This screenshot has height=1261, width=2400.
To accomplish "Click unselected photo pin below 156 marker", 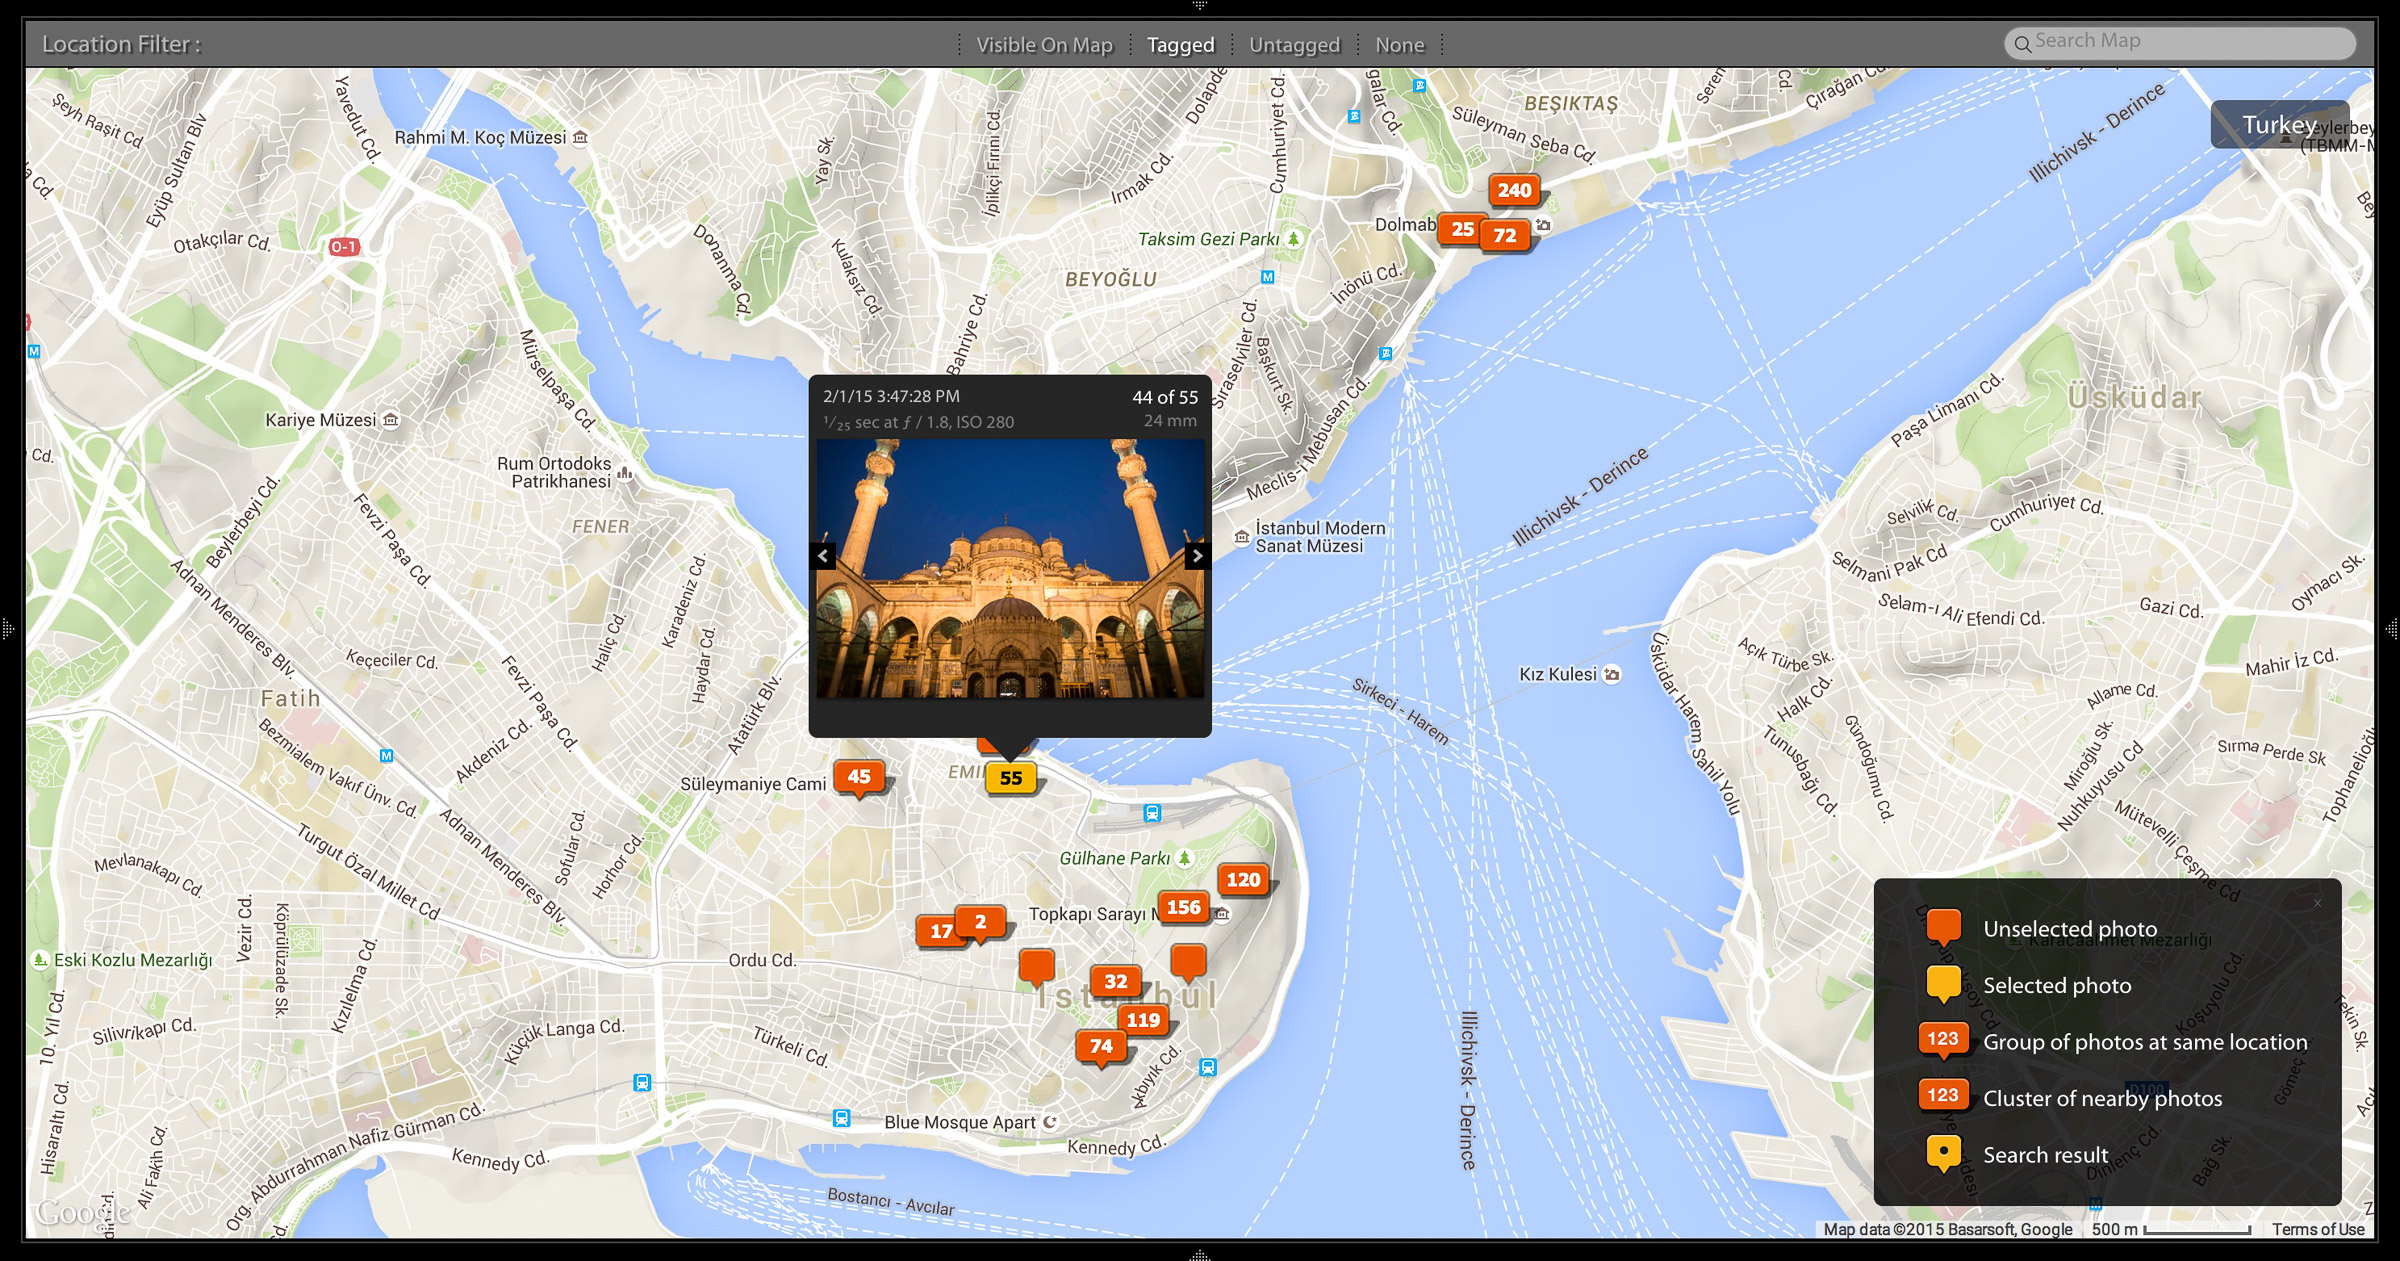I will tap(1188, 962).
